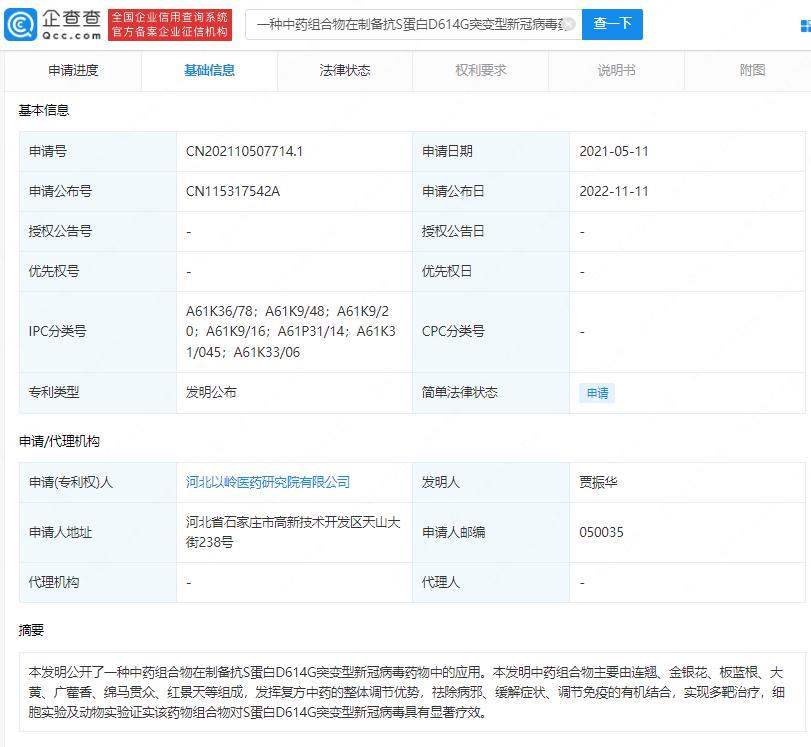Select application date 2021-05-11
This screenshot has width=811, height=747.
613,152
